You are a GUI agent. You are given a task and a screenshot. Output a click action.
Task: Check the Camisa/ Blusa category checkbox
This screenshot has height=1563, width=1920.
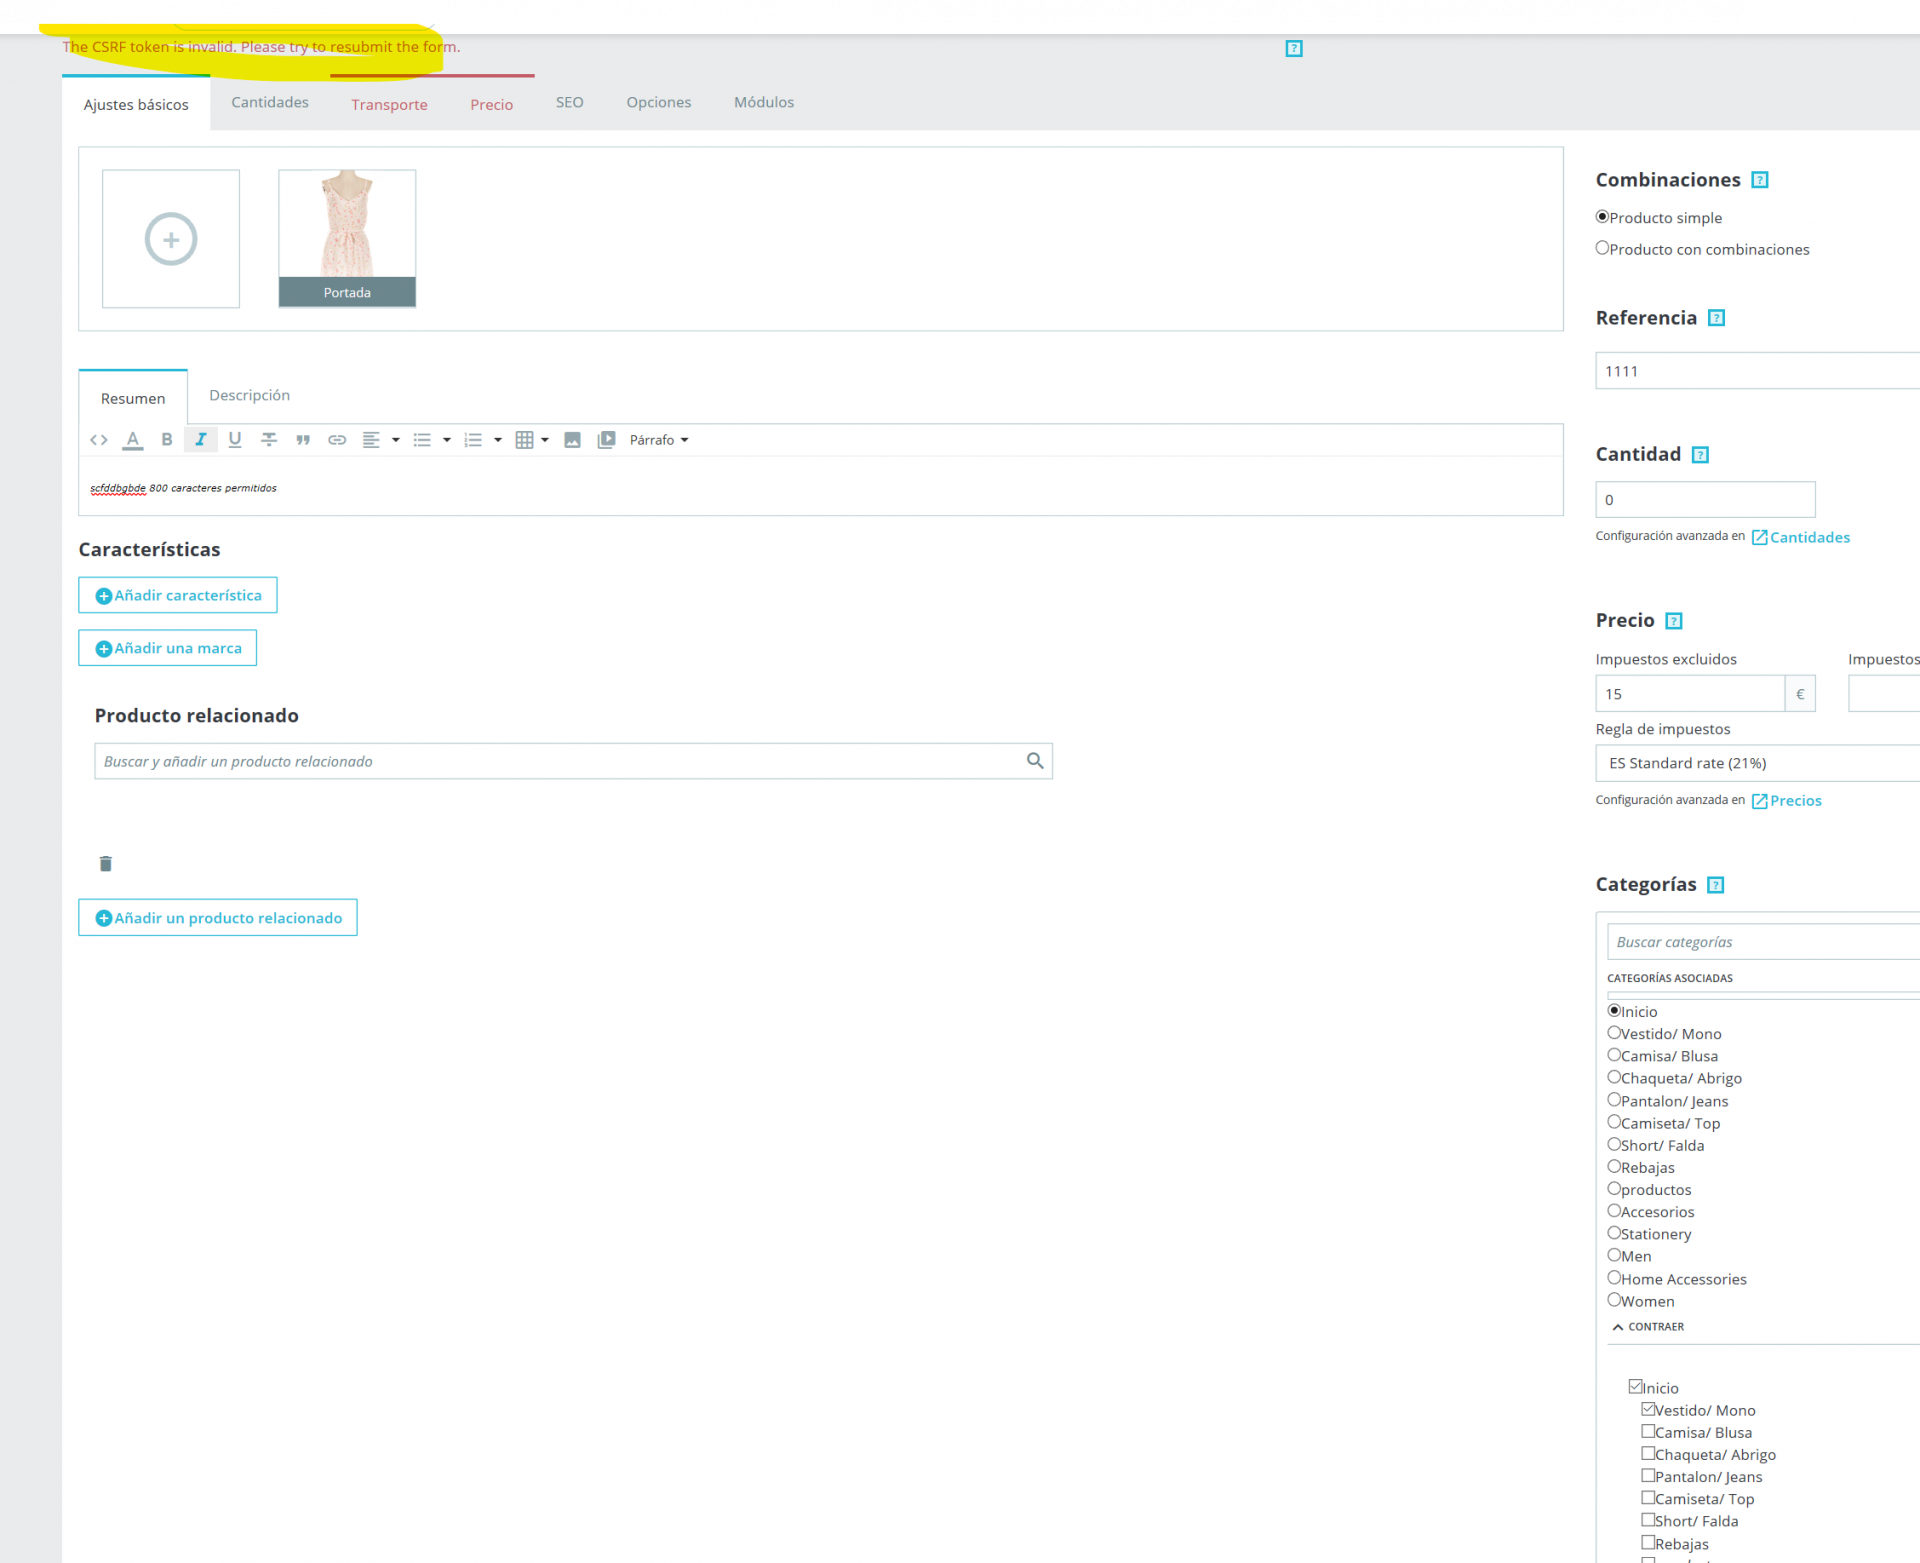point(1648,1431)
